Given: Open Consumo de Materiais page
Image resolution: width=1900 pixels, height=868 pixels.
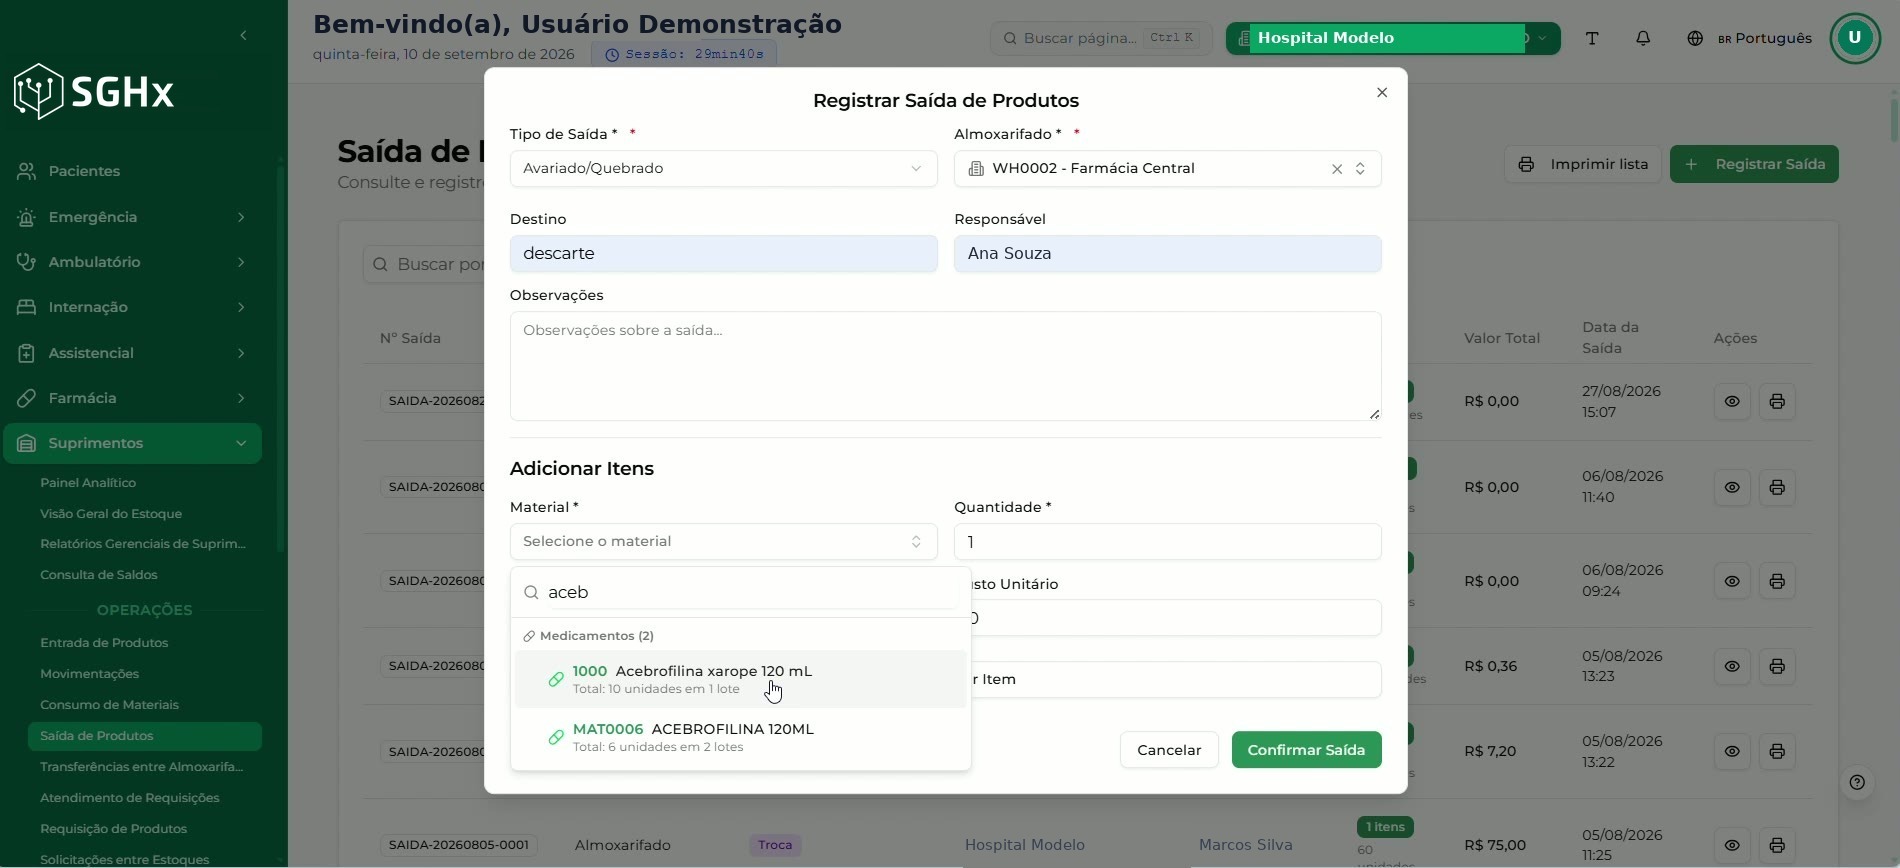Looking at the screenshot, I should tap(109, 705).
